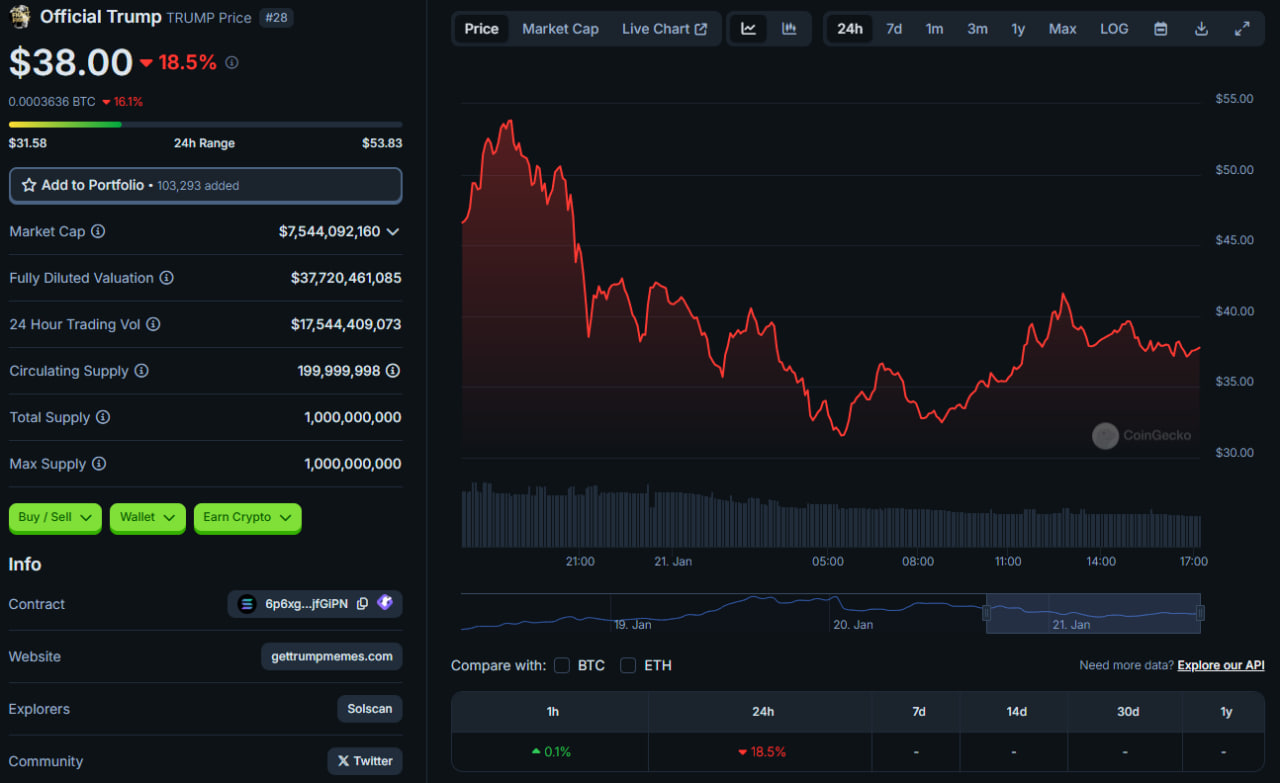Click the Official Trump coin logo
The image size is (1280, 783).
tap(20, 16)
